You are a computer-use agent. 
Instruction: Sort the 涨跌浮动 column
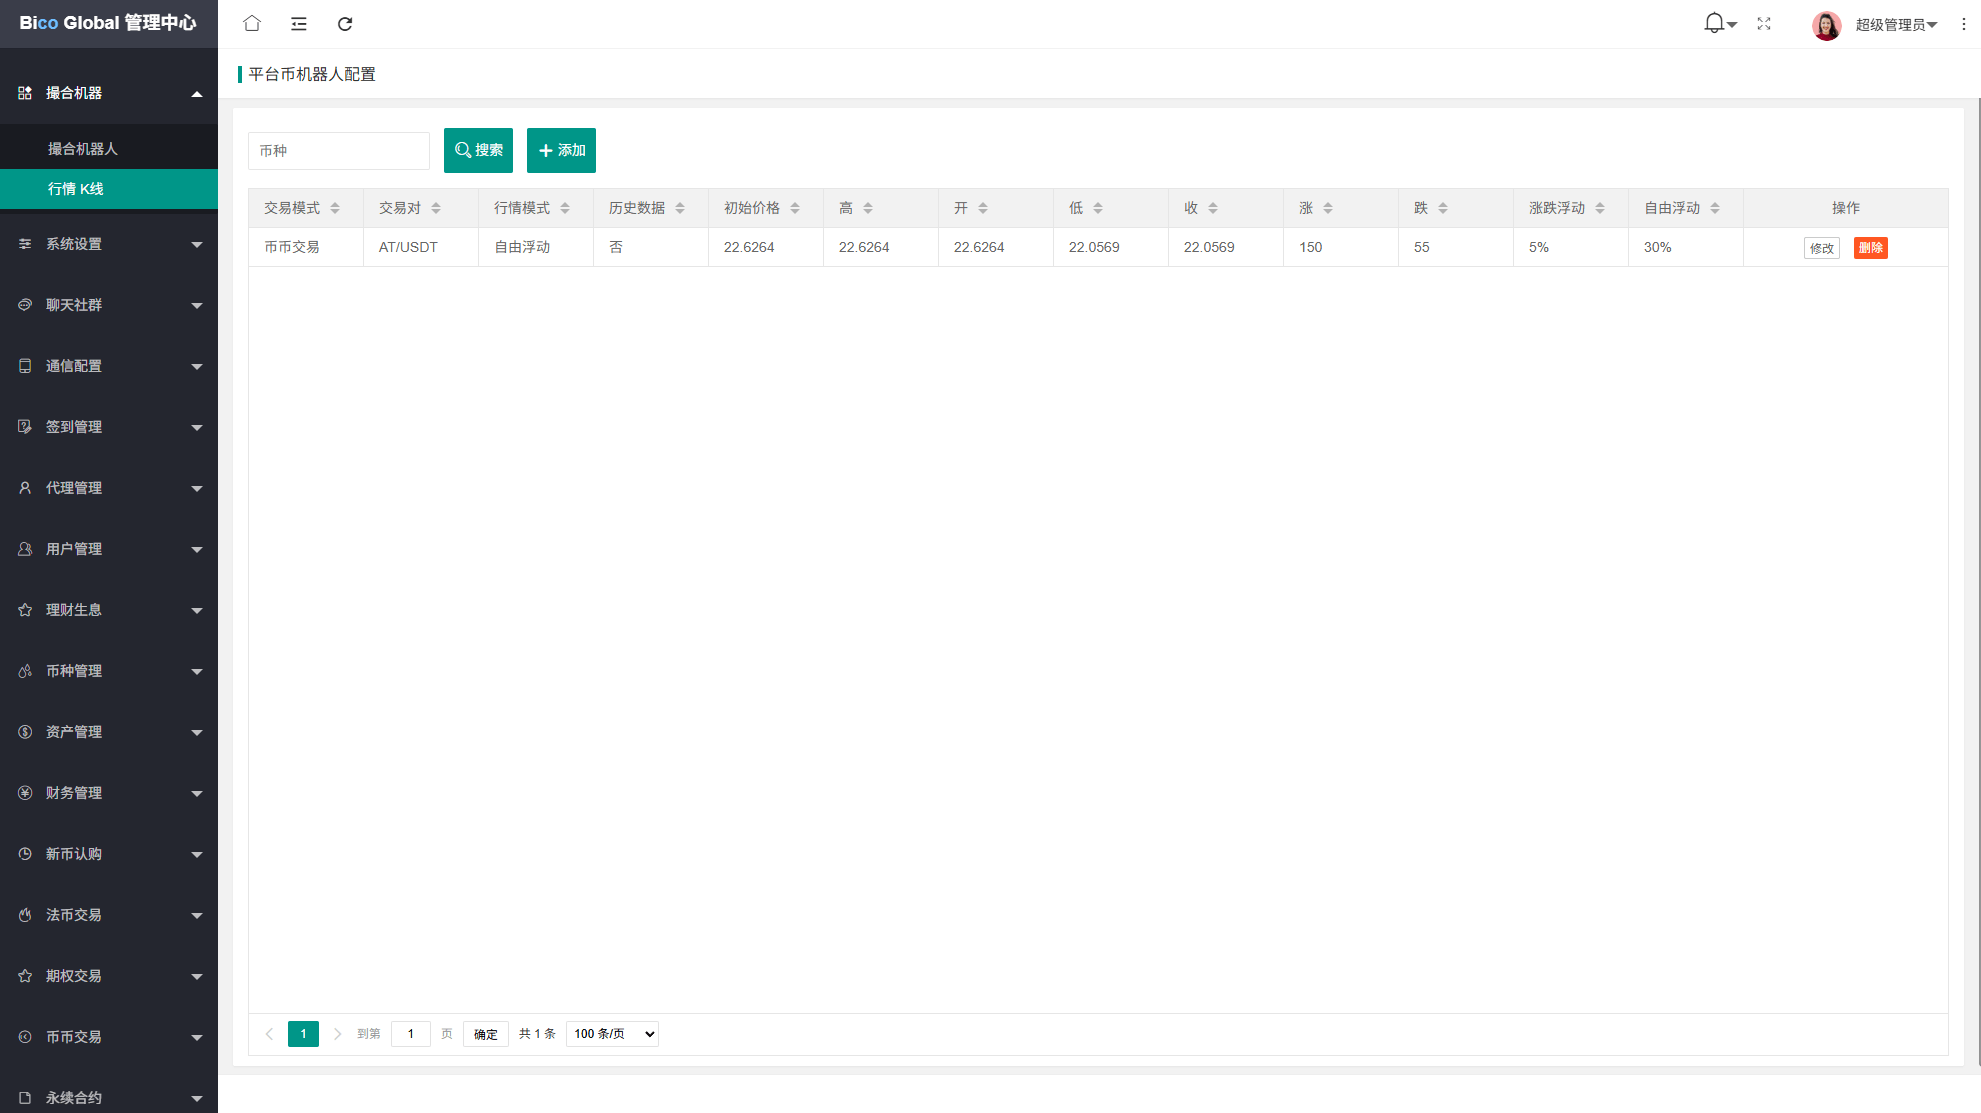1600,208
